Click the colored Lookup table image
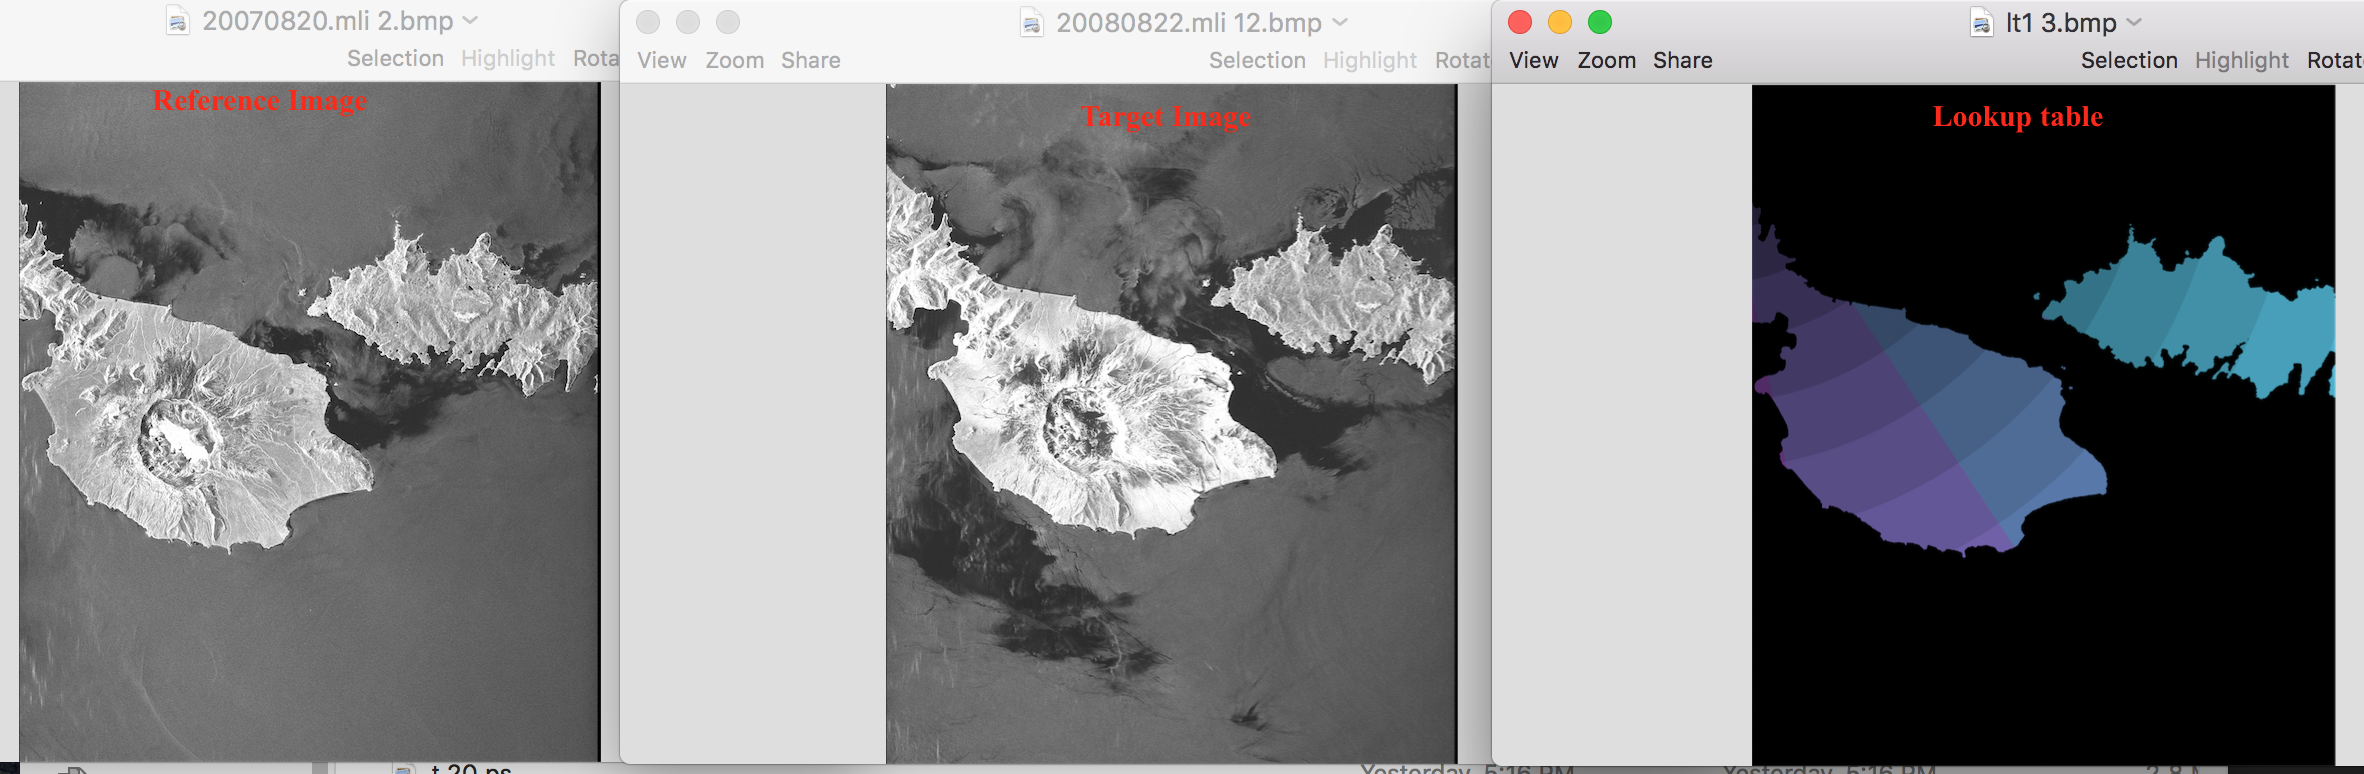The image size is (2364, 774). pyautogui.click(x=2042, y=420)
